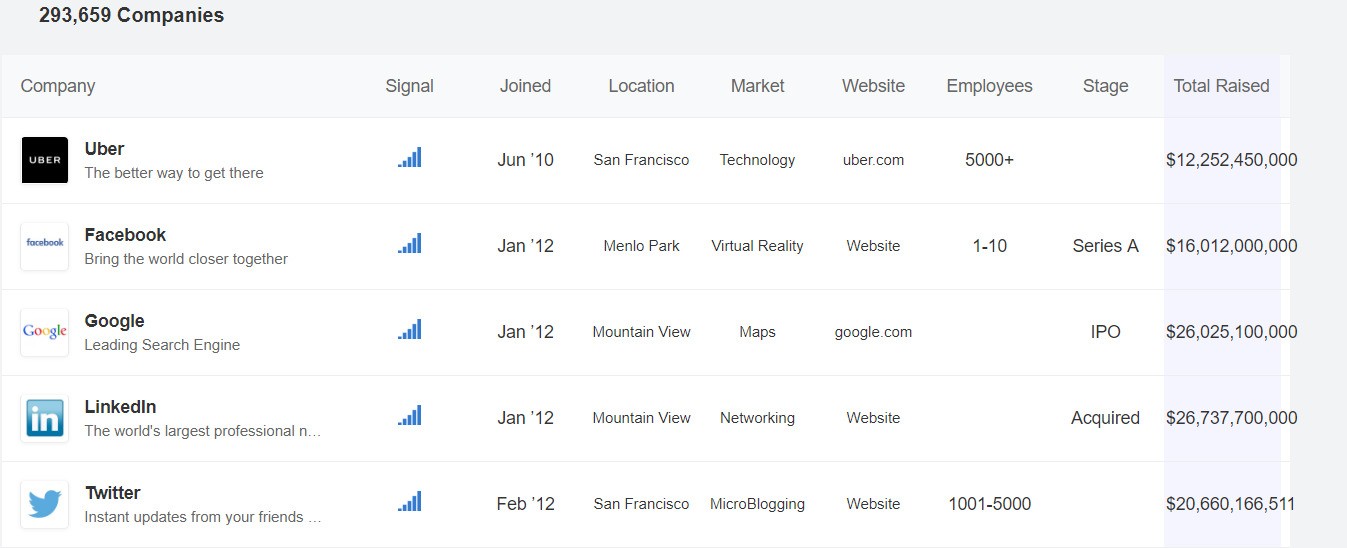Image resolution: width=1347 pixels, height=548 pixels.
Task: Click 'Instant updates from your friends' tagline
Action: click(x=203, y=517)
